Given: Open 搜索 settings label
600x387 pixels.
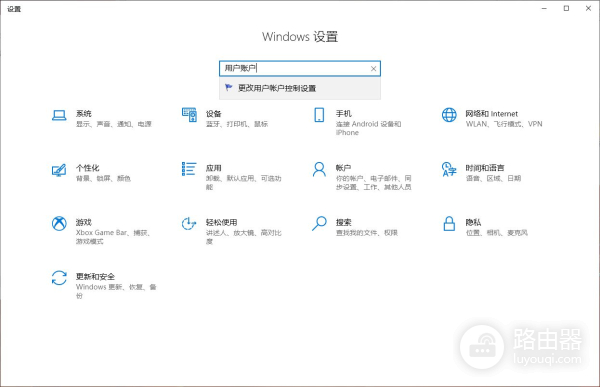Looking at the screenshot, I should tap(344, 222).
